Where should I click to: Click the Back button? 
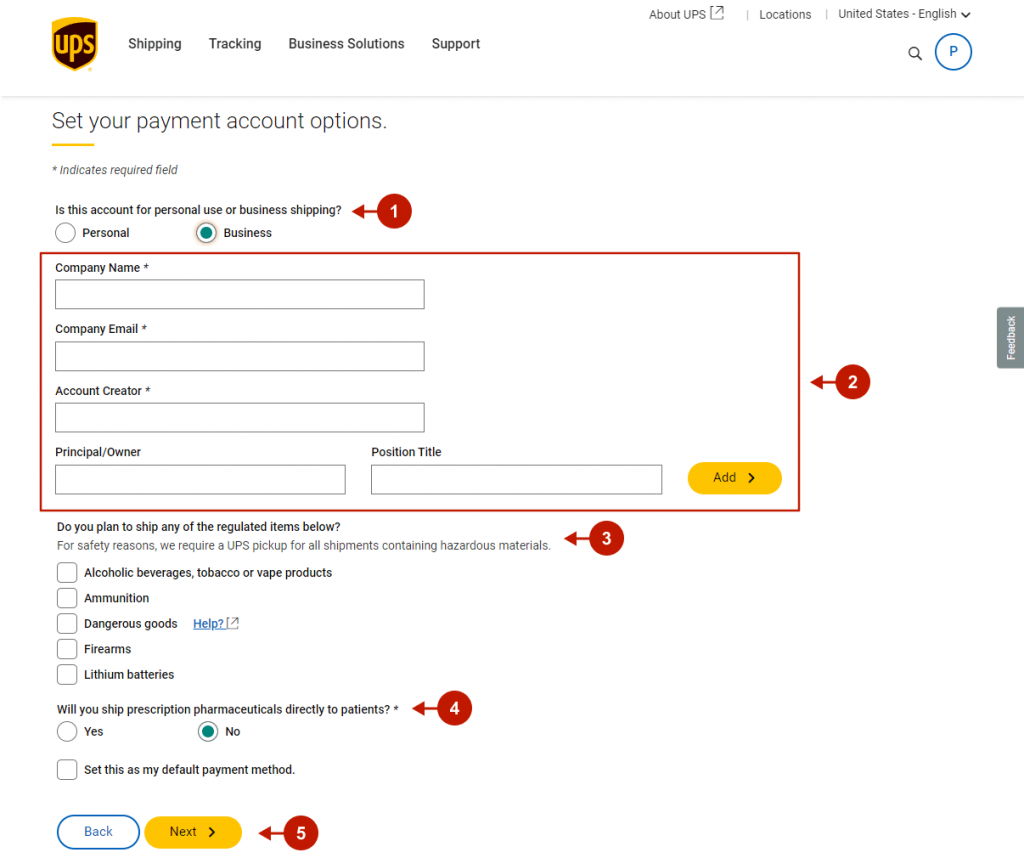(x=97, y=831)
